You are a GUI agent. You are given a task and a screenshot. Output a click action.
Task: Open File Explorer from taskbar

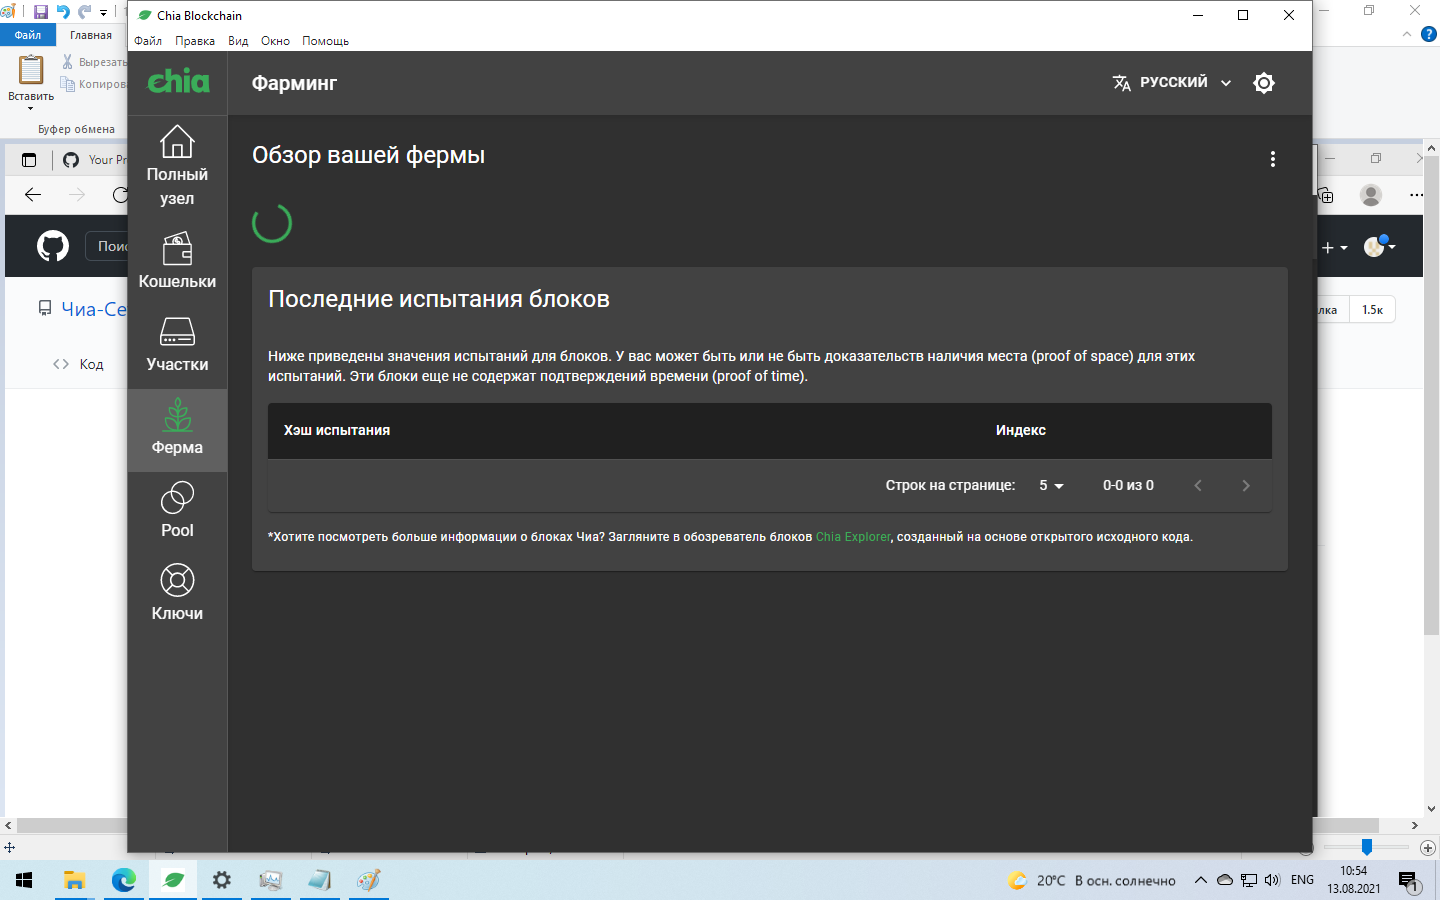pos(75,880)
